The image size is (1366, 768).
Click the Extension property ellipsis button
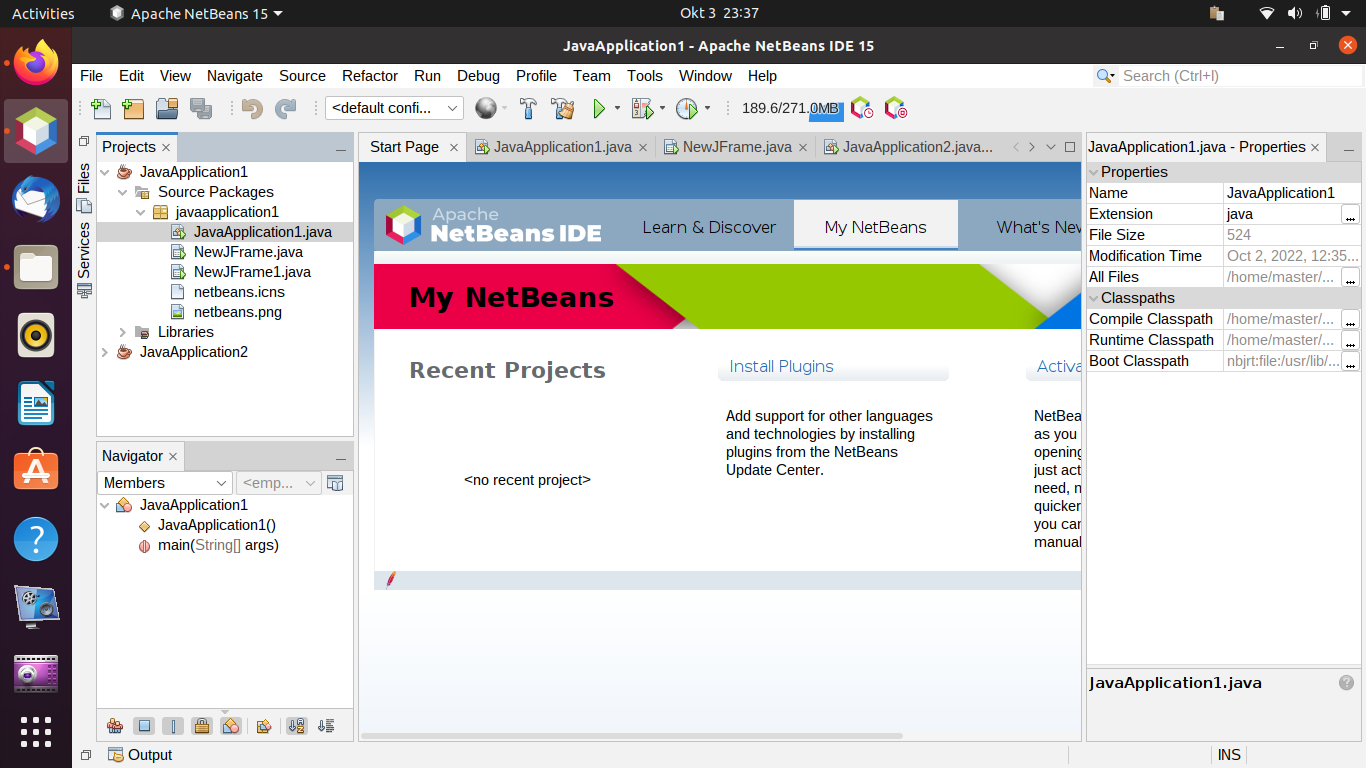pyautogui.click(x=1350, y=214)
